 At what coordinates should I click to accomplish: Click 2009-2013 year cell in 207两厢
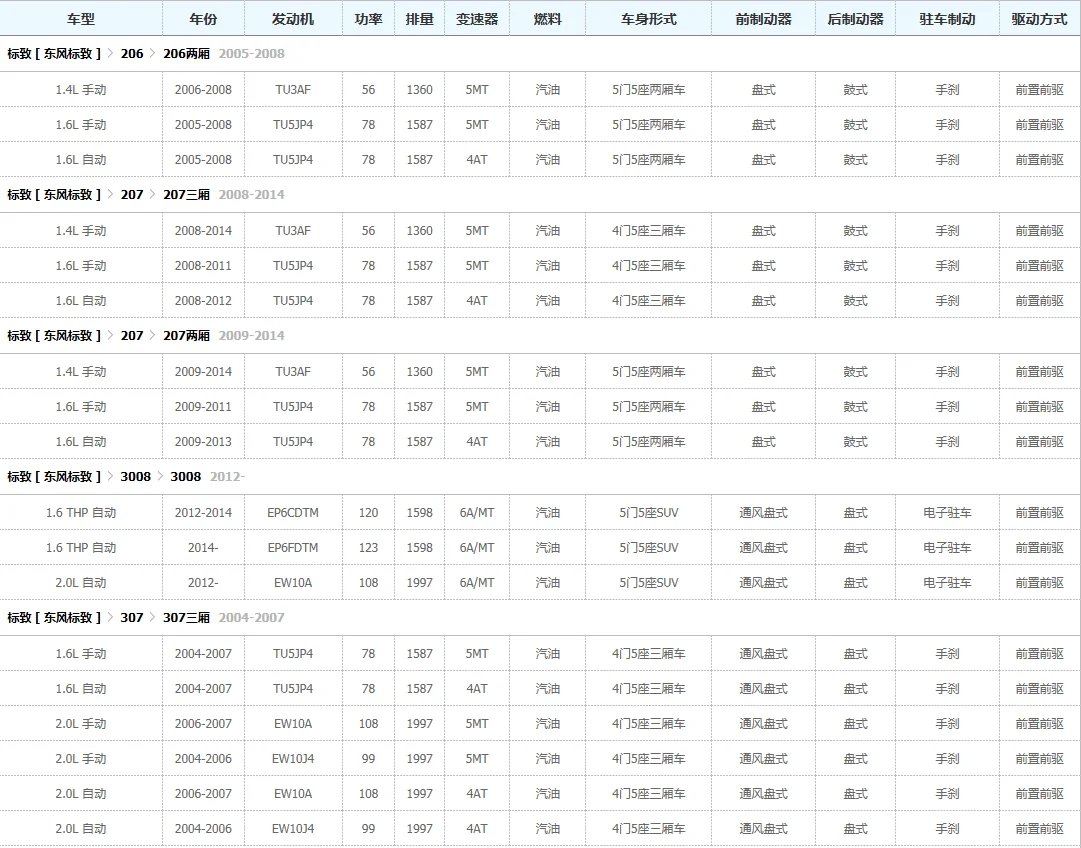(x=203, y=442)
